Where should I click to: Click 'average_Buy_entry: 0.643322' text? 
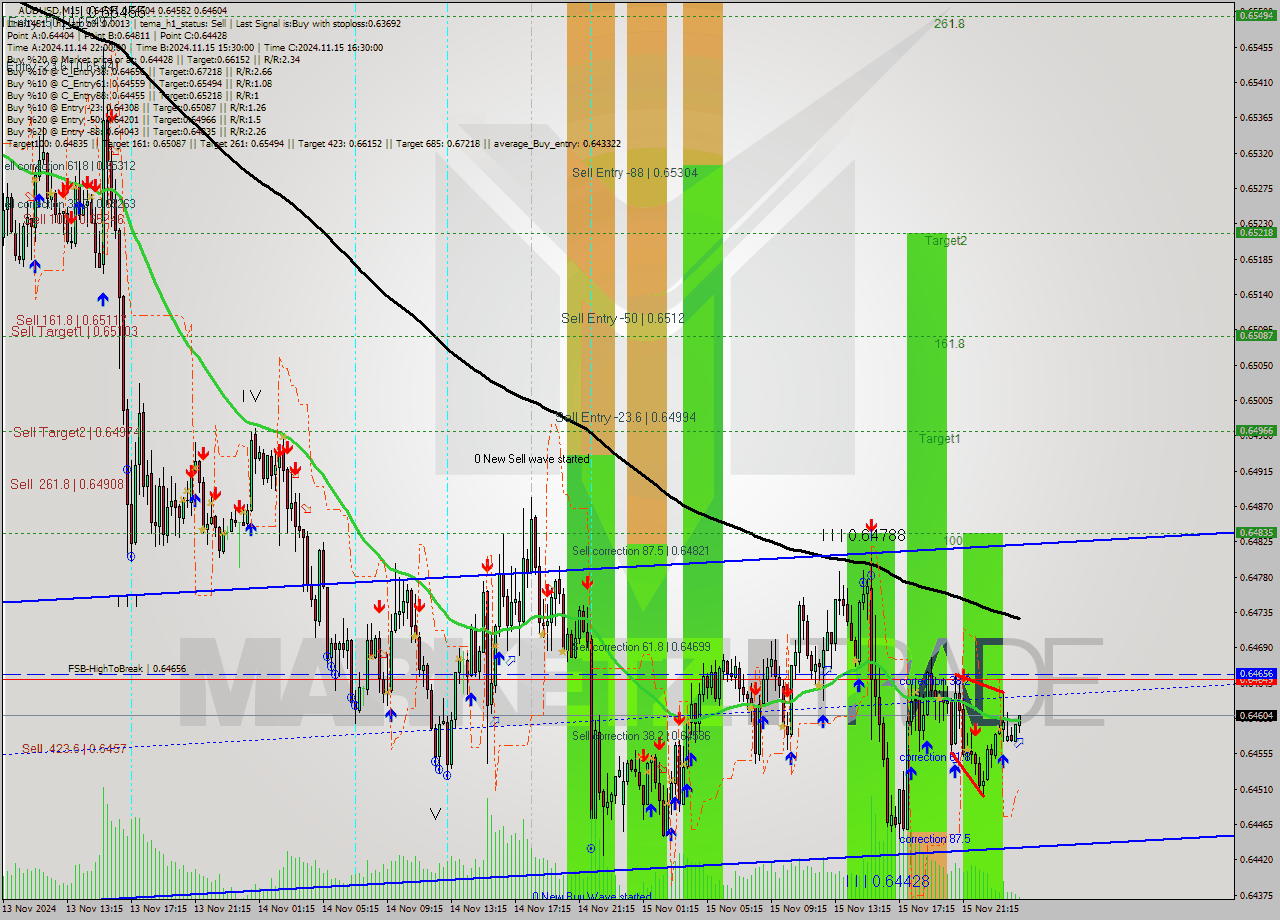coord(557,144)
